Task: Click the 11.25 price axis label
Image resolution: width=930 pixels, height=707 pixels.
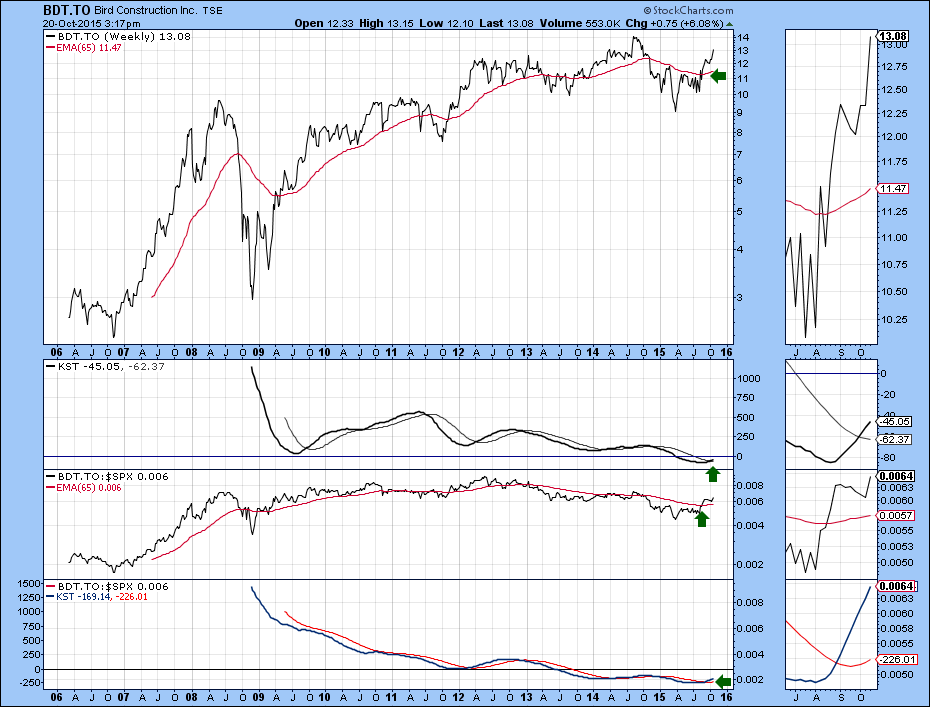Action: (x=893, y=212)
